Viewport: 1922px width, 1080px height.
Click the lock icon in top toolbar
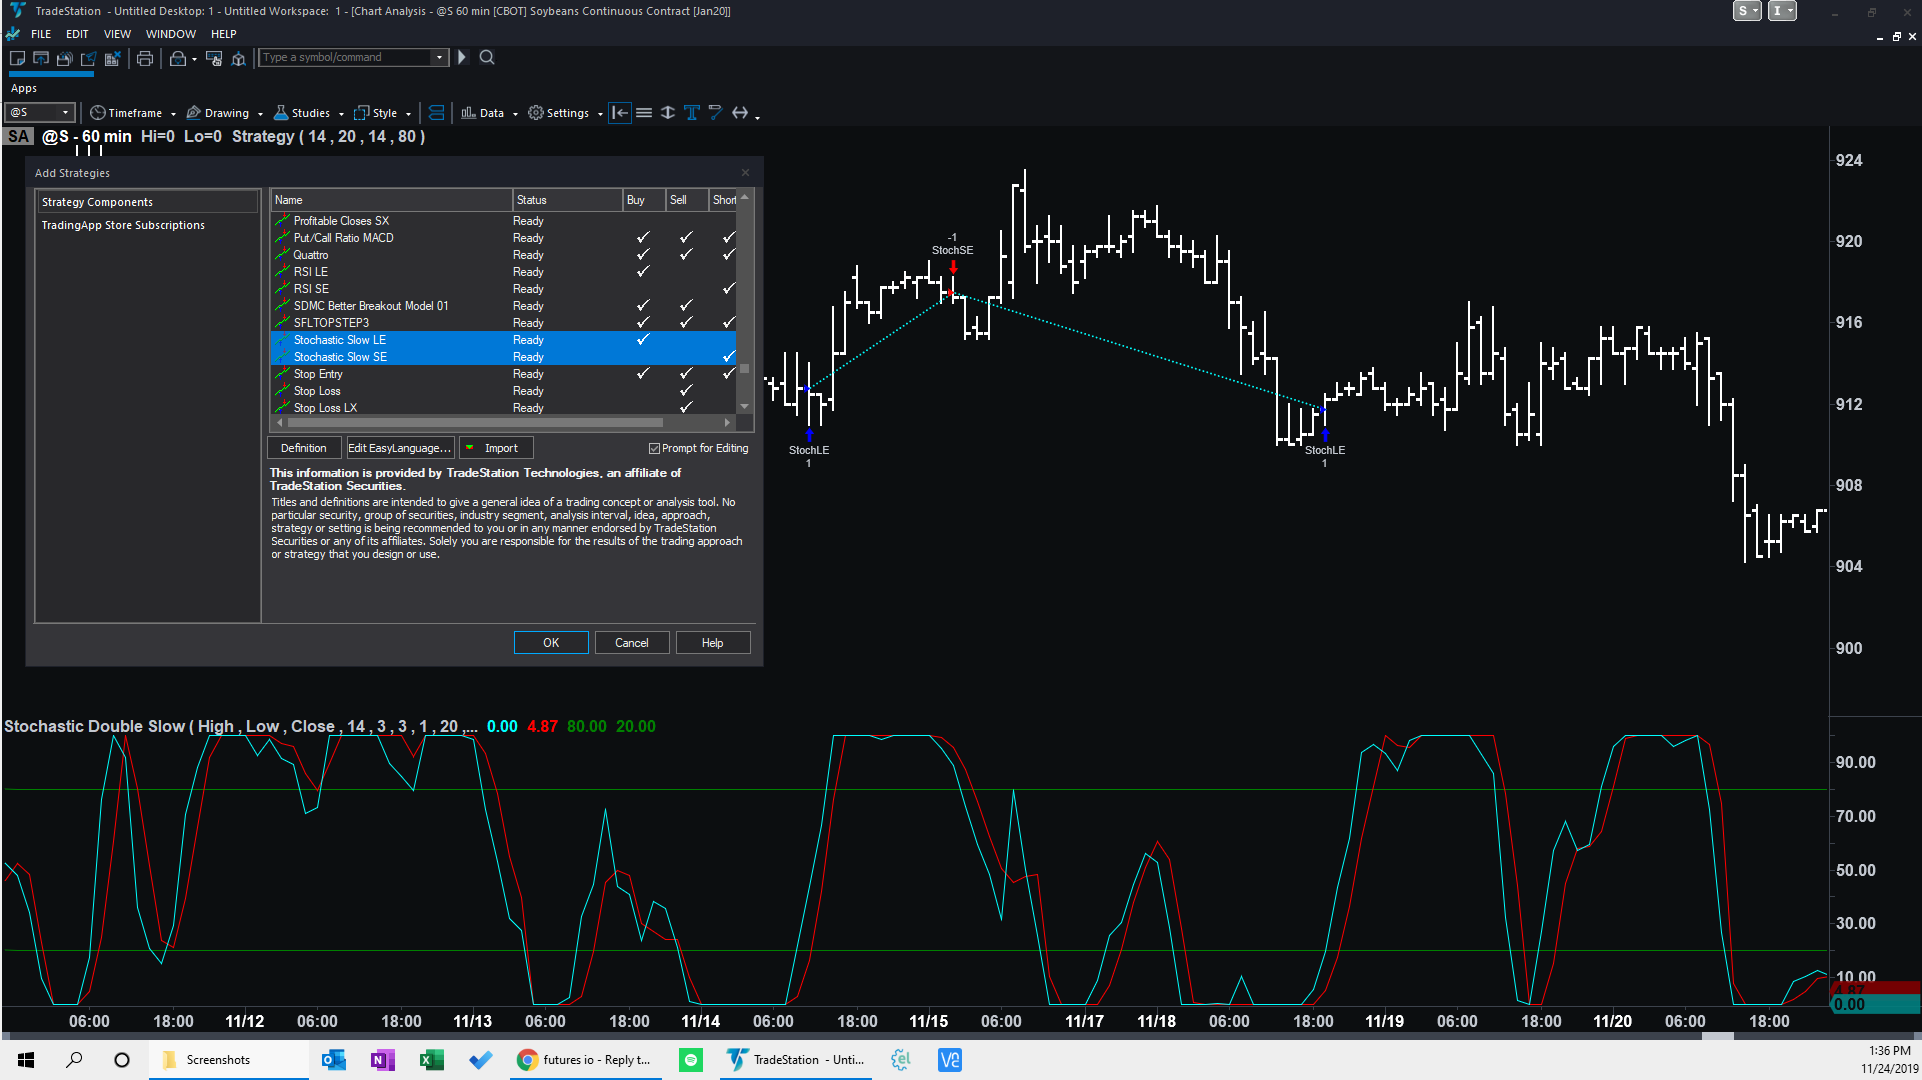coord(178,58)
